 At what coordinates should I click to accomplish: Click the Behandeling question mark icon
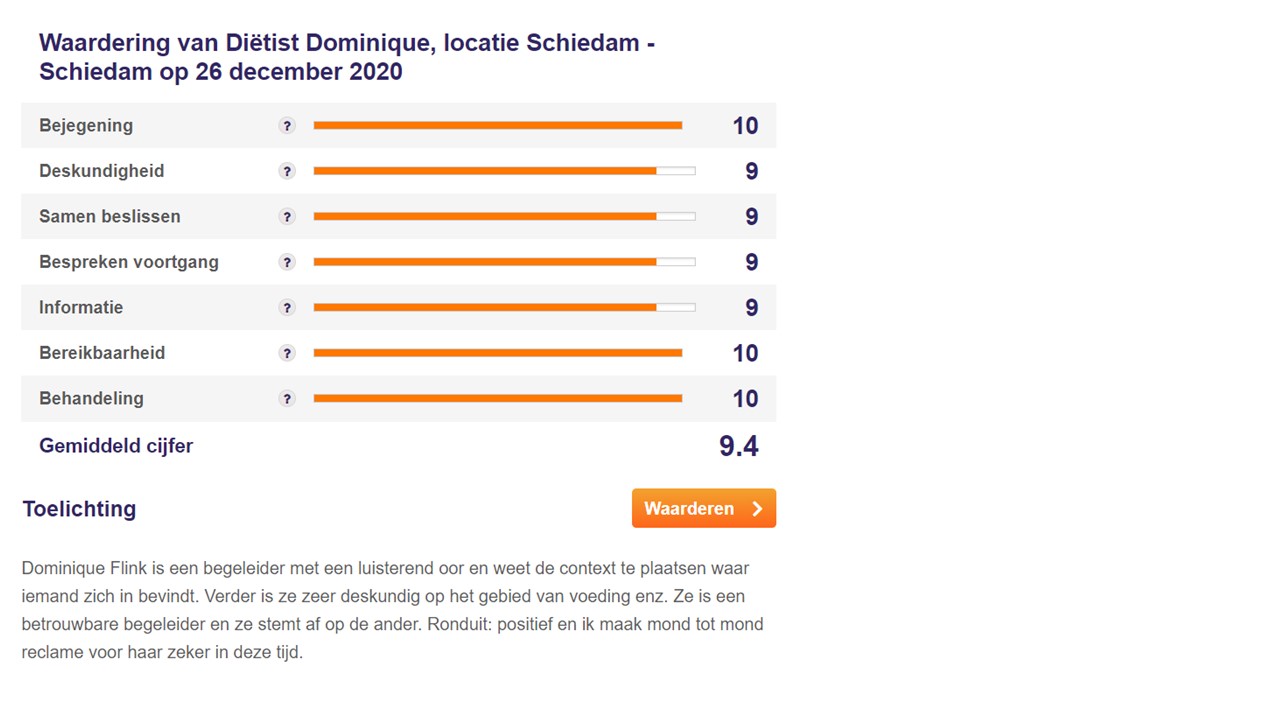point(287,399)
